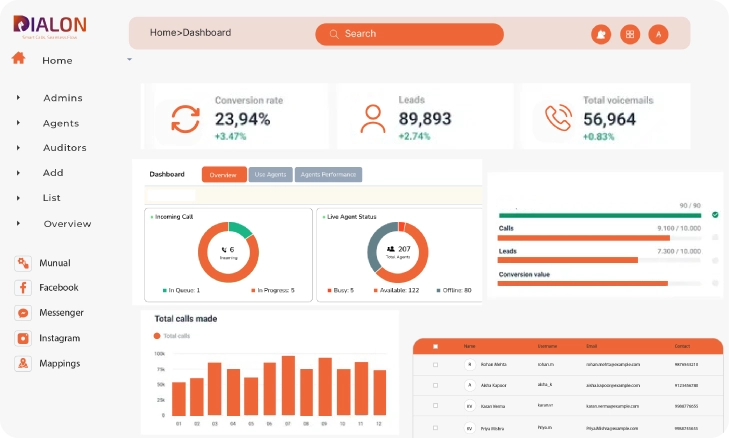Click the Munual integration icon

pos(22,263)
